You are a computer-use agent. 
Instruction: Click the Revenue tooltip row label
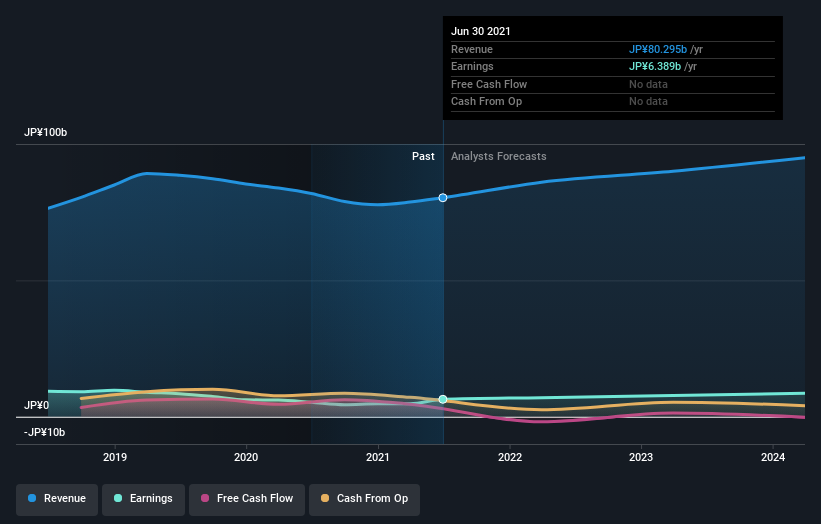tap(472, 49)
